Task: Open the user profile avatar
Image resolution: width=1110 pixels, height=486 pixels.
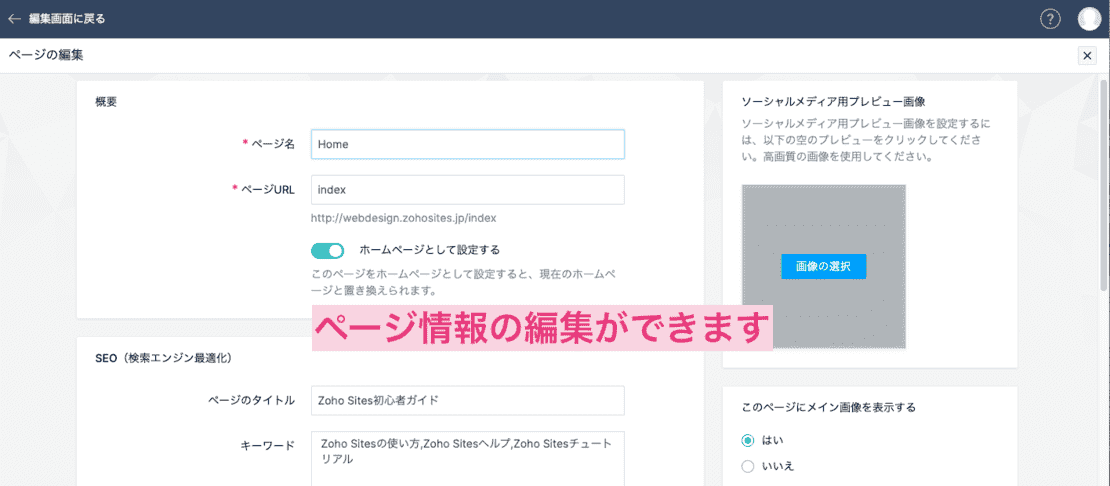Action: pos(1089,19)
